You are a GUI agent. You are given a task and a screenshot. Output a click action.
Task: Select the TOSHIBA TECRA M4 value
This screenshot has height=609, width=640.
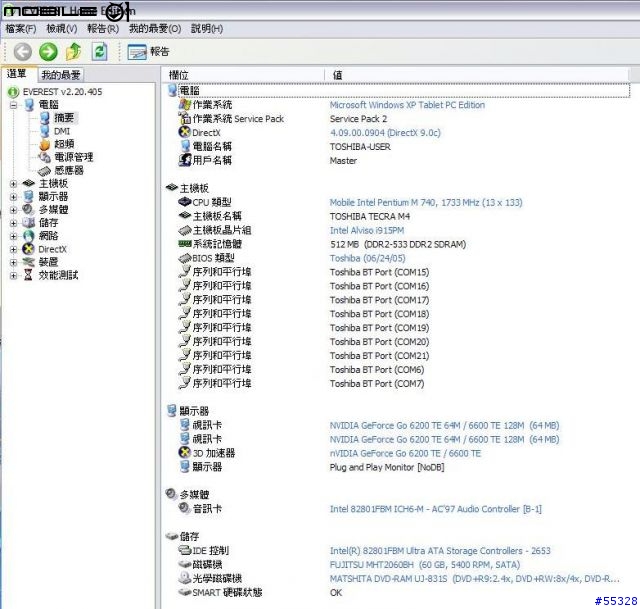370,217
